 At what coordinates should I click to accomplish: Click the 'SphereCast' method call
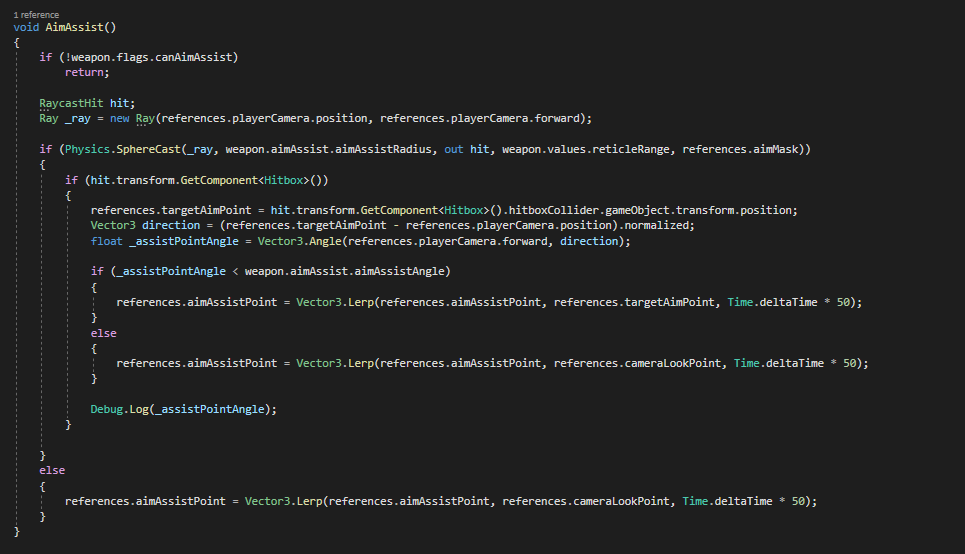[x=148, y=149]
